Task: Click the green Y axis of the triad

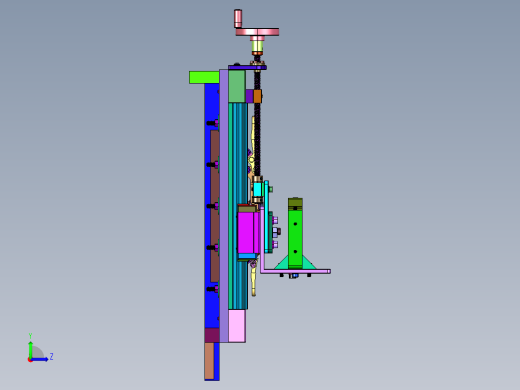Action: pyautogui.click(x=30, y=350)
